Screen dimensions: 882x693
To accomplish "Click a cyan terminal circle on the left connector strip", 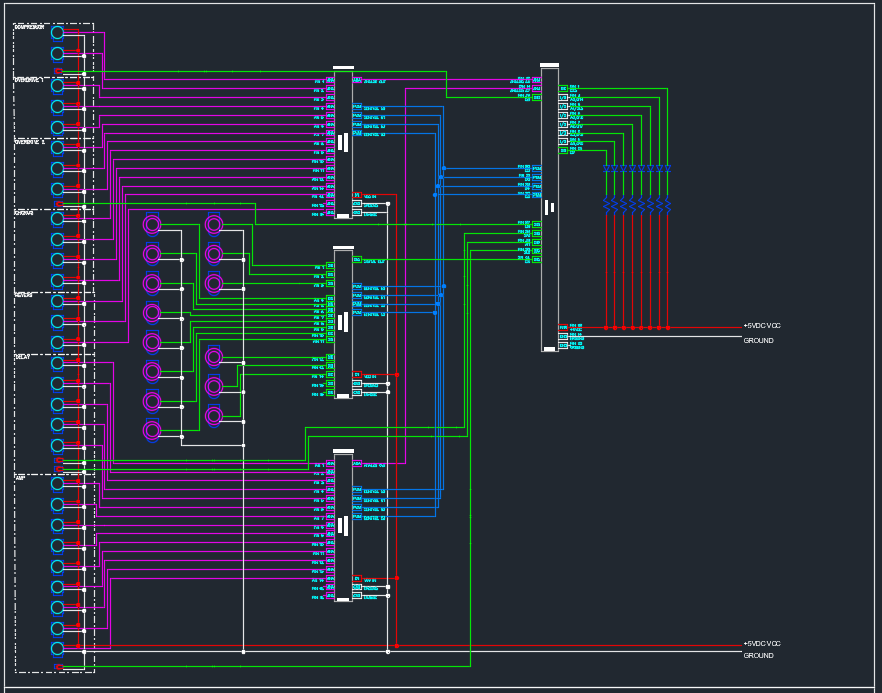I will [x=57, y=33].
